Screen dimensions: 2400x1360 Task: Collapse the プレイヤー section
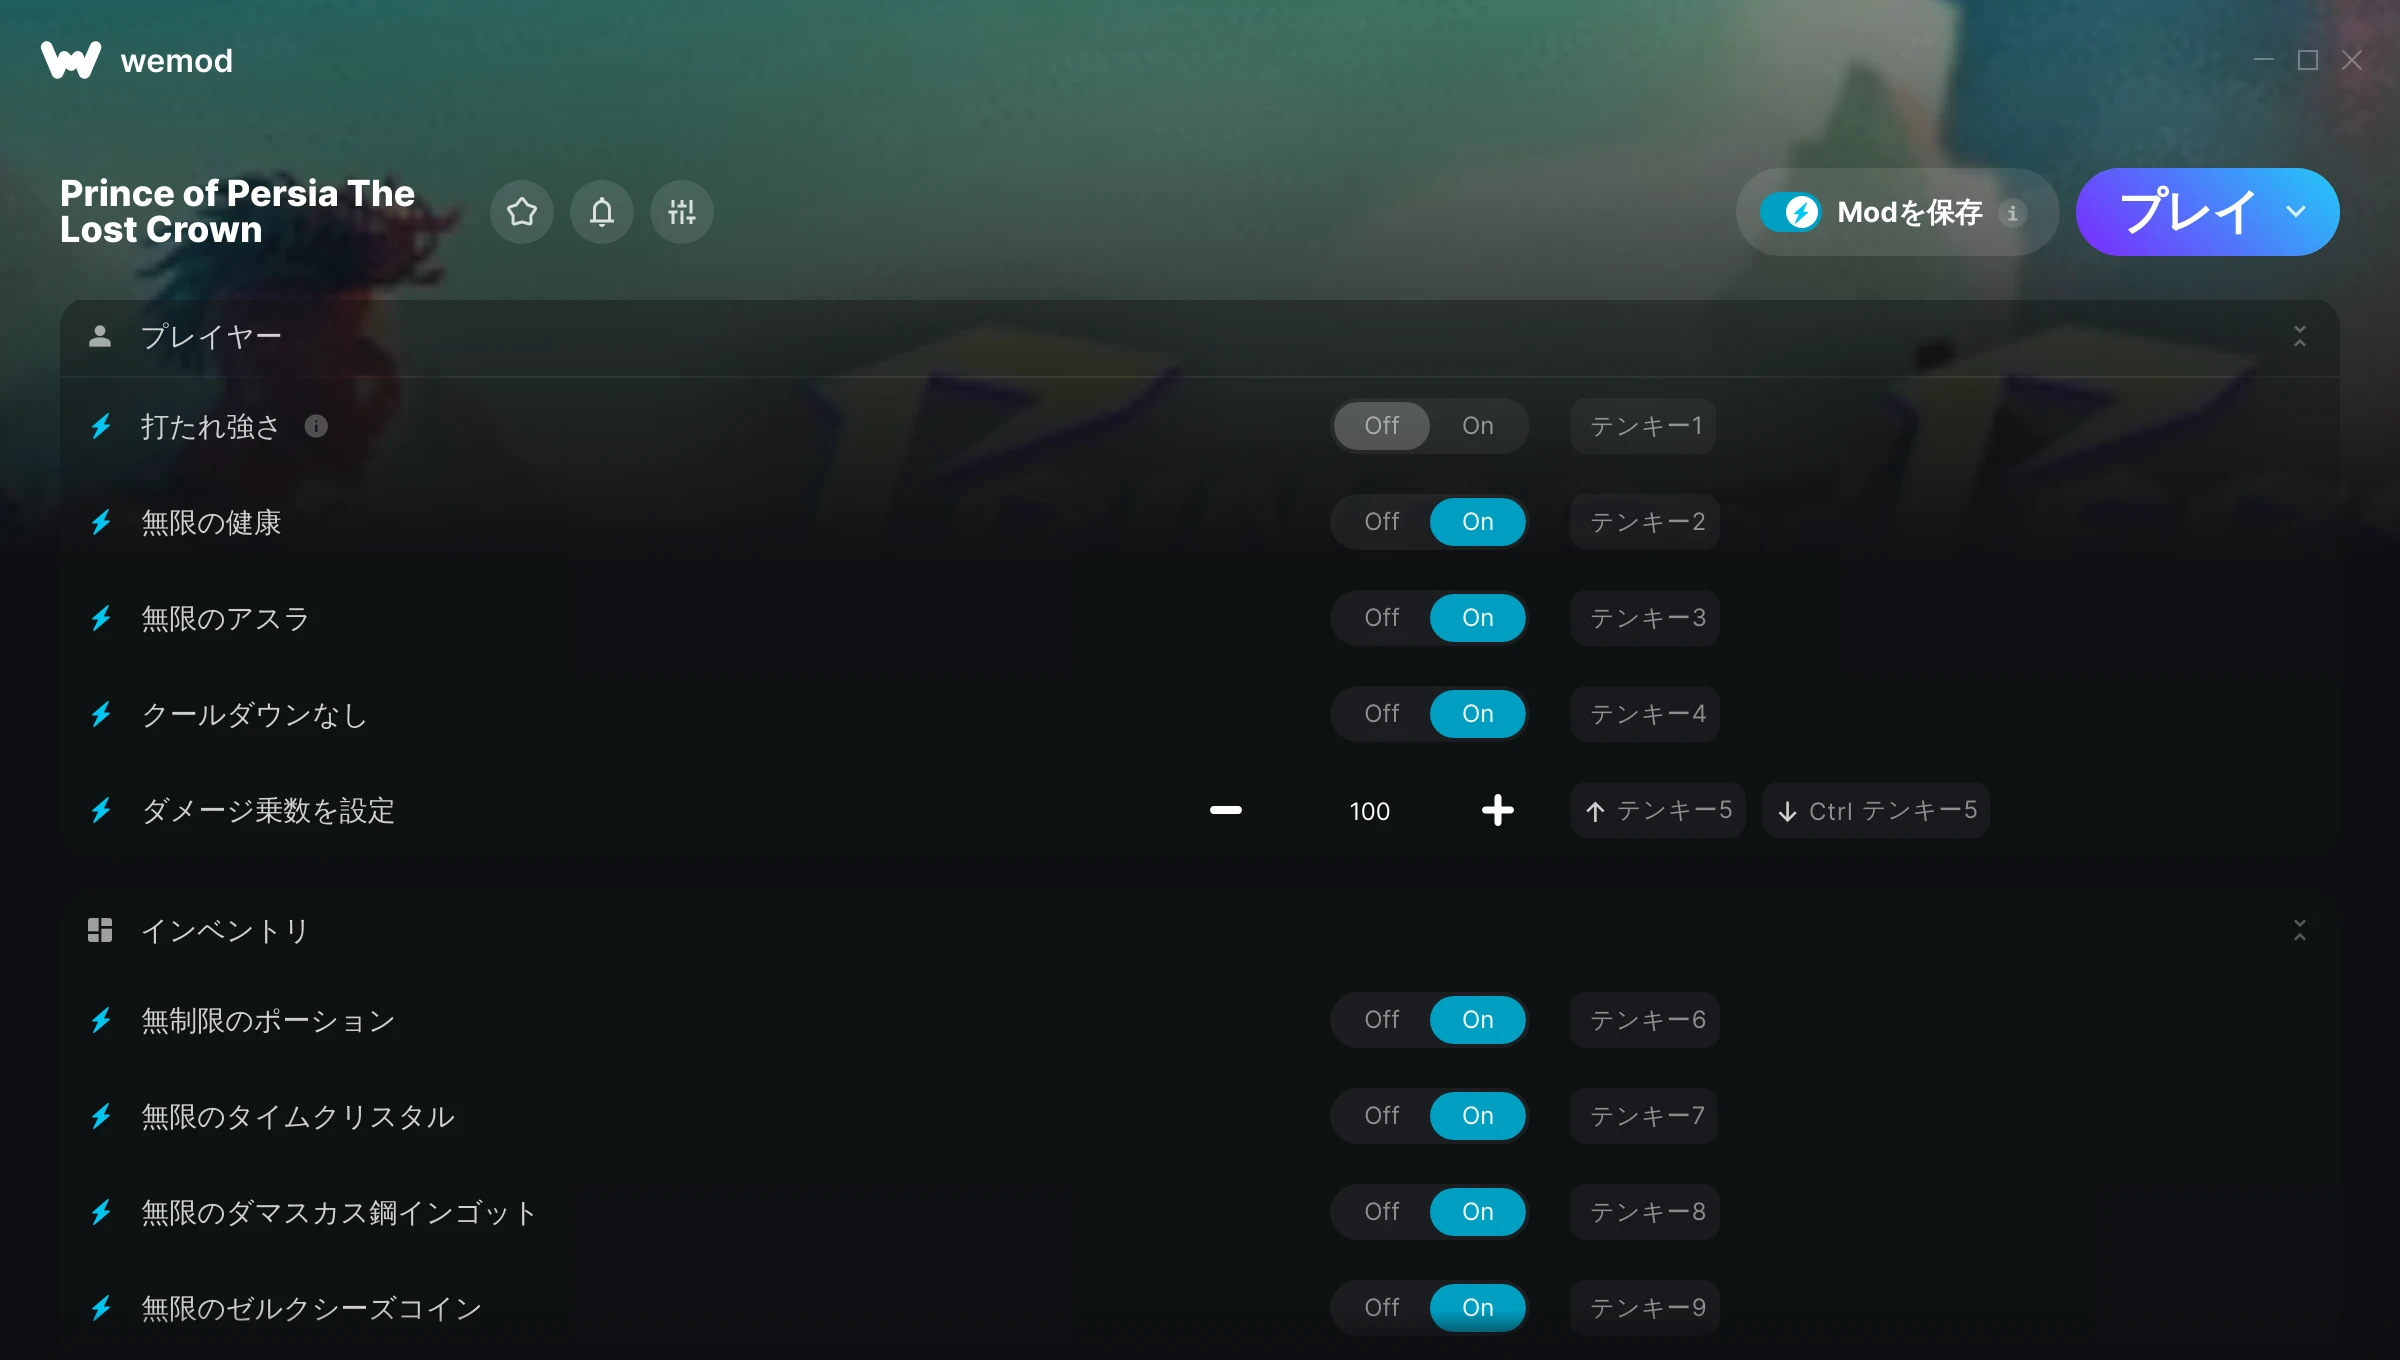click(x=2300, y=336)
